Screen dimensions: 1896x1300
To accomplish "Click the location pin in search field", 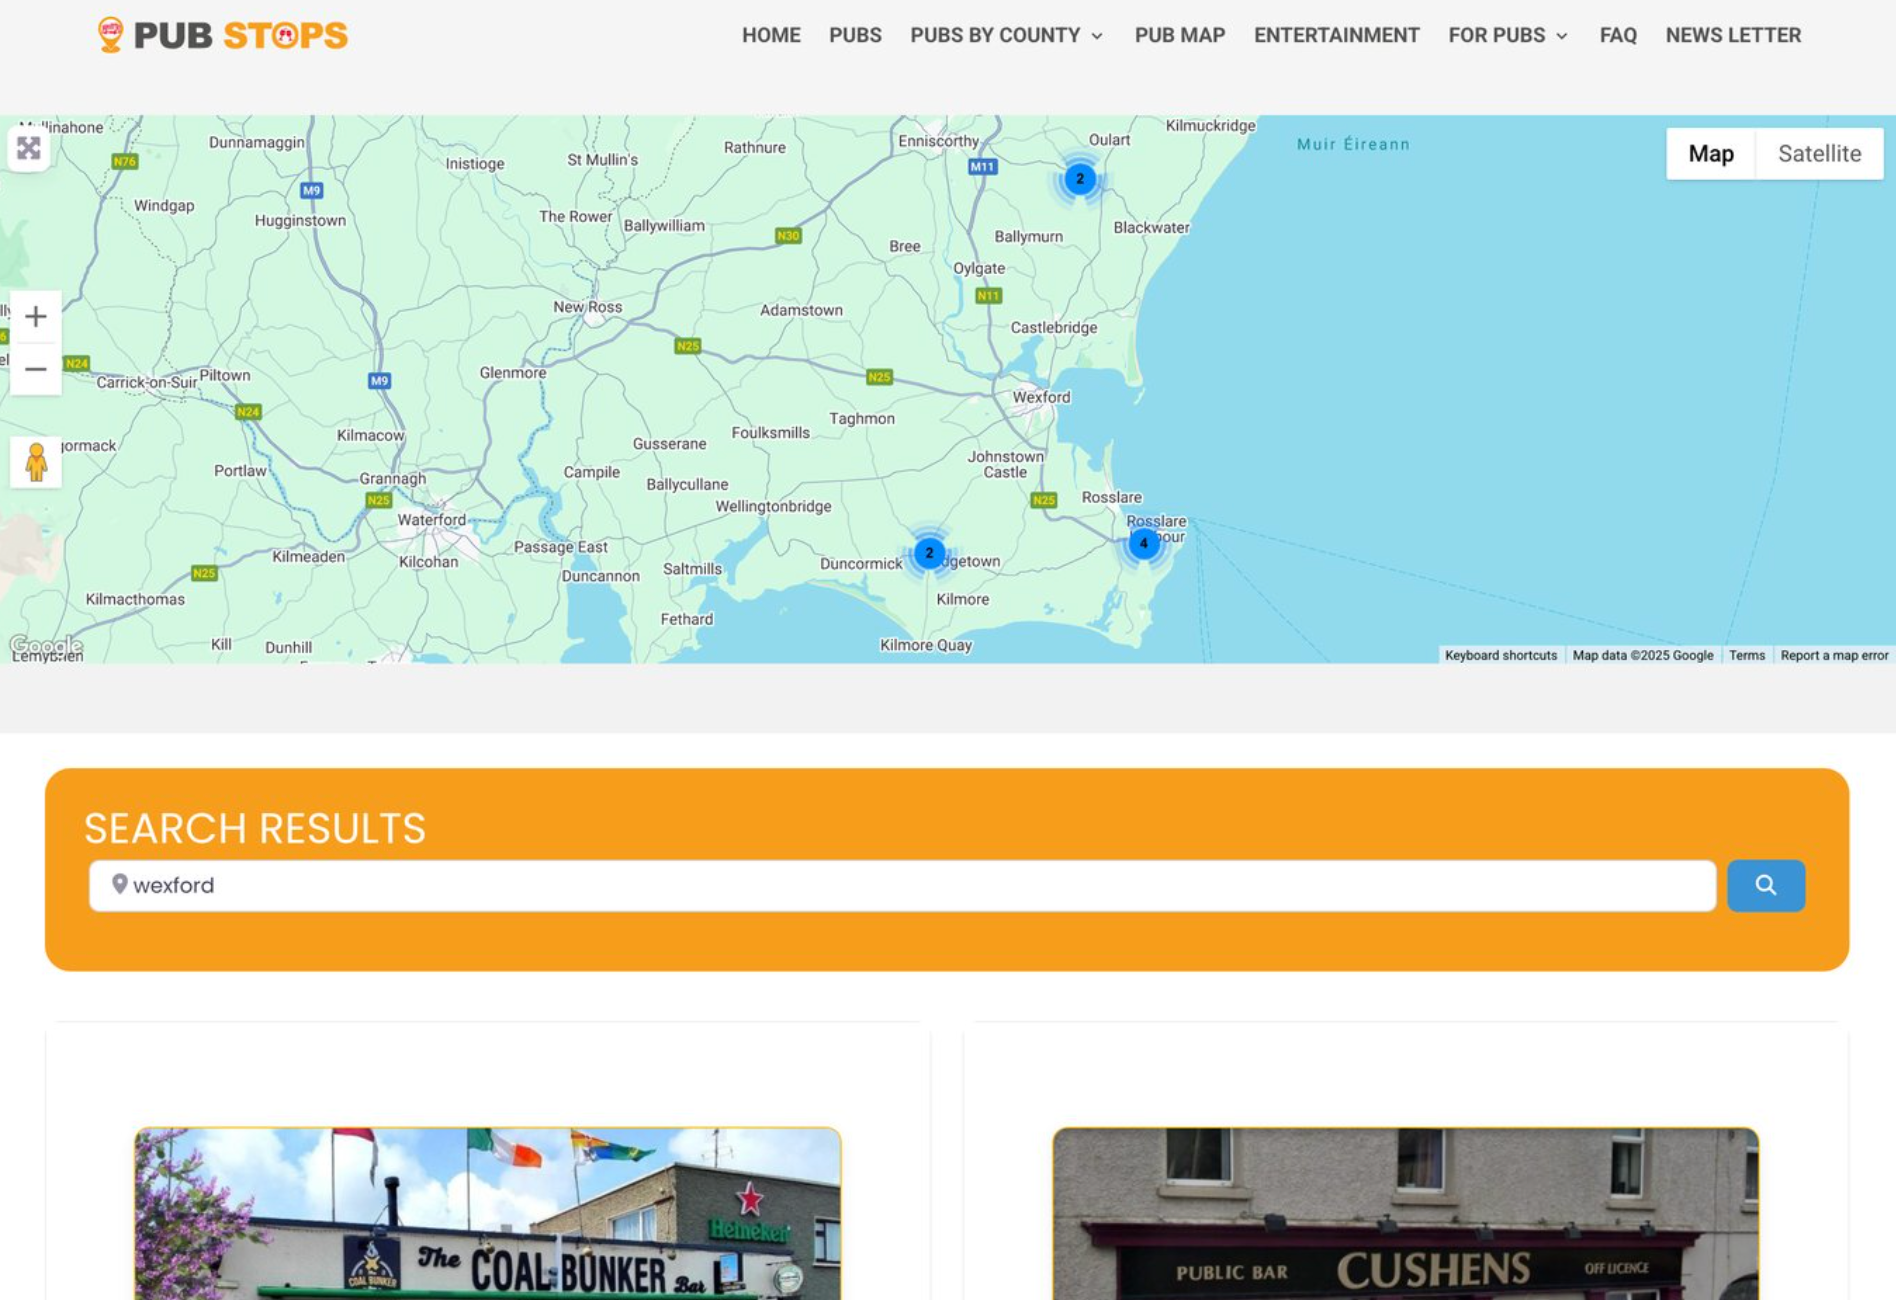I will [x=119, y=884].
